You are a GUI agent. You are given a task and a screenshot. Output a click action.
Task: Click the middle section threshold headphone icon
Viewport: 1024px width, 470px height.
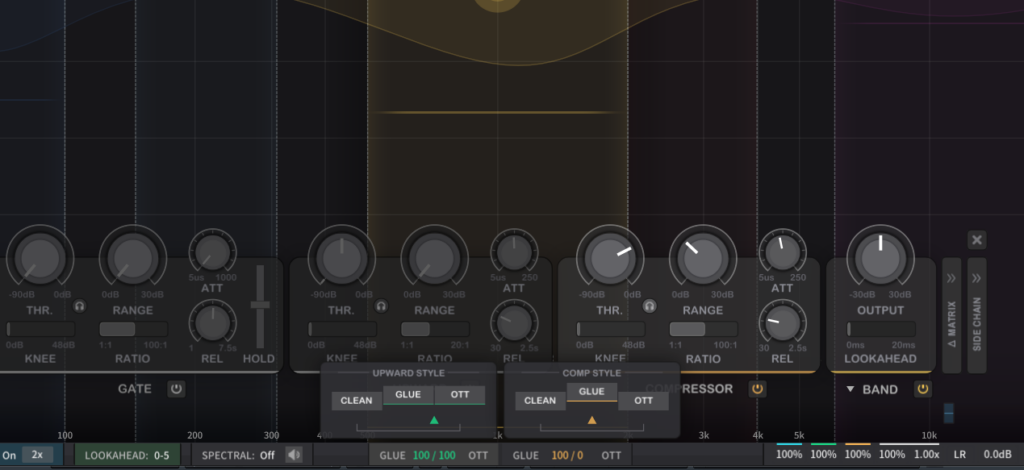[x=381, y=307]
